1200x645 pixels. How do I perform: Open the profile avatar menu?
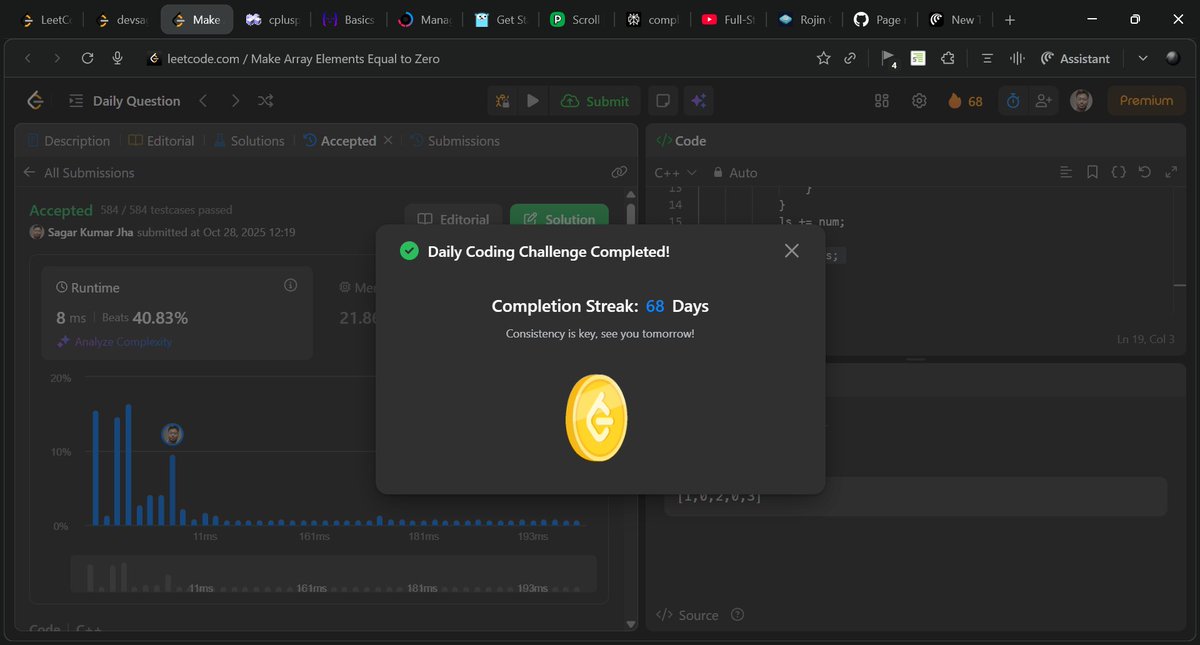(1081, 101)
